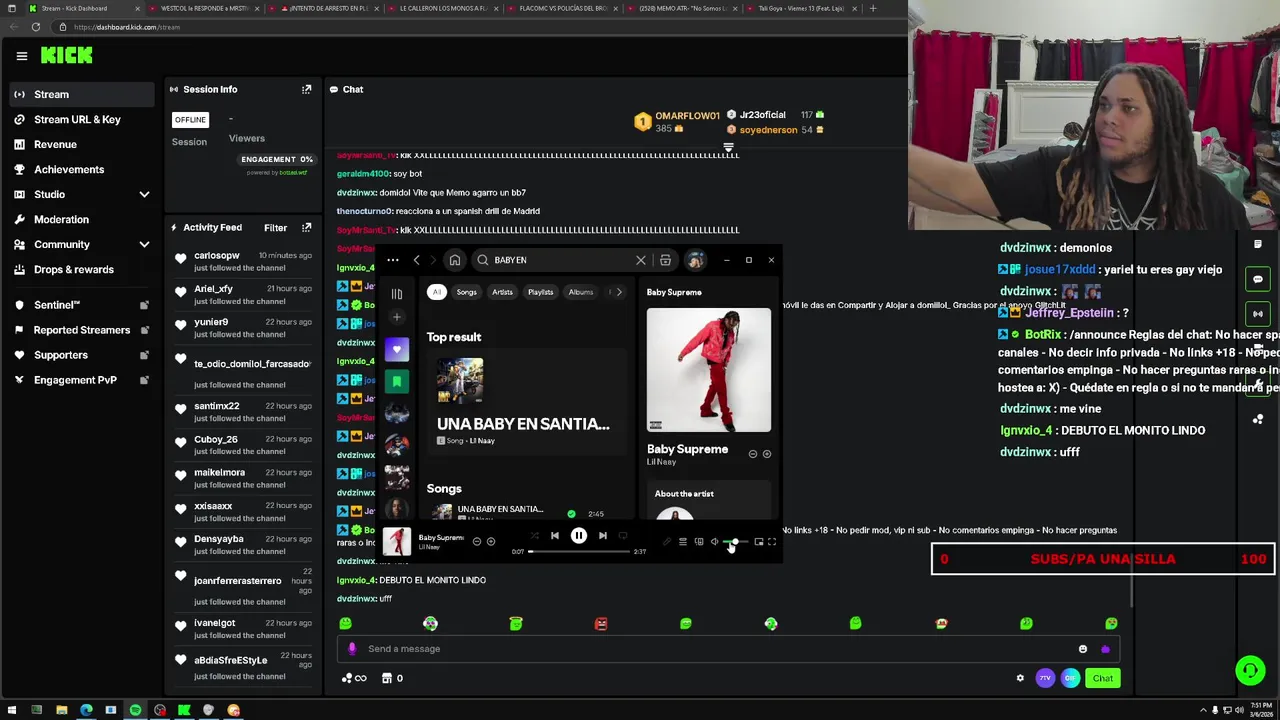
Task: Open Windows Start menu
Action: (11, 710)
